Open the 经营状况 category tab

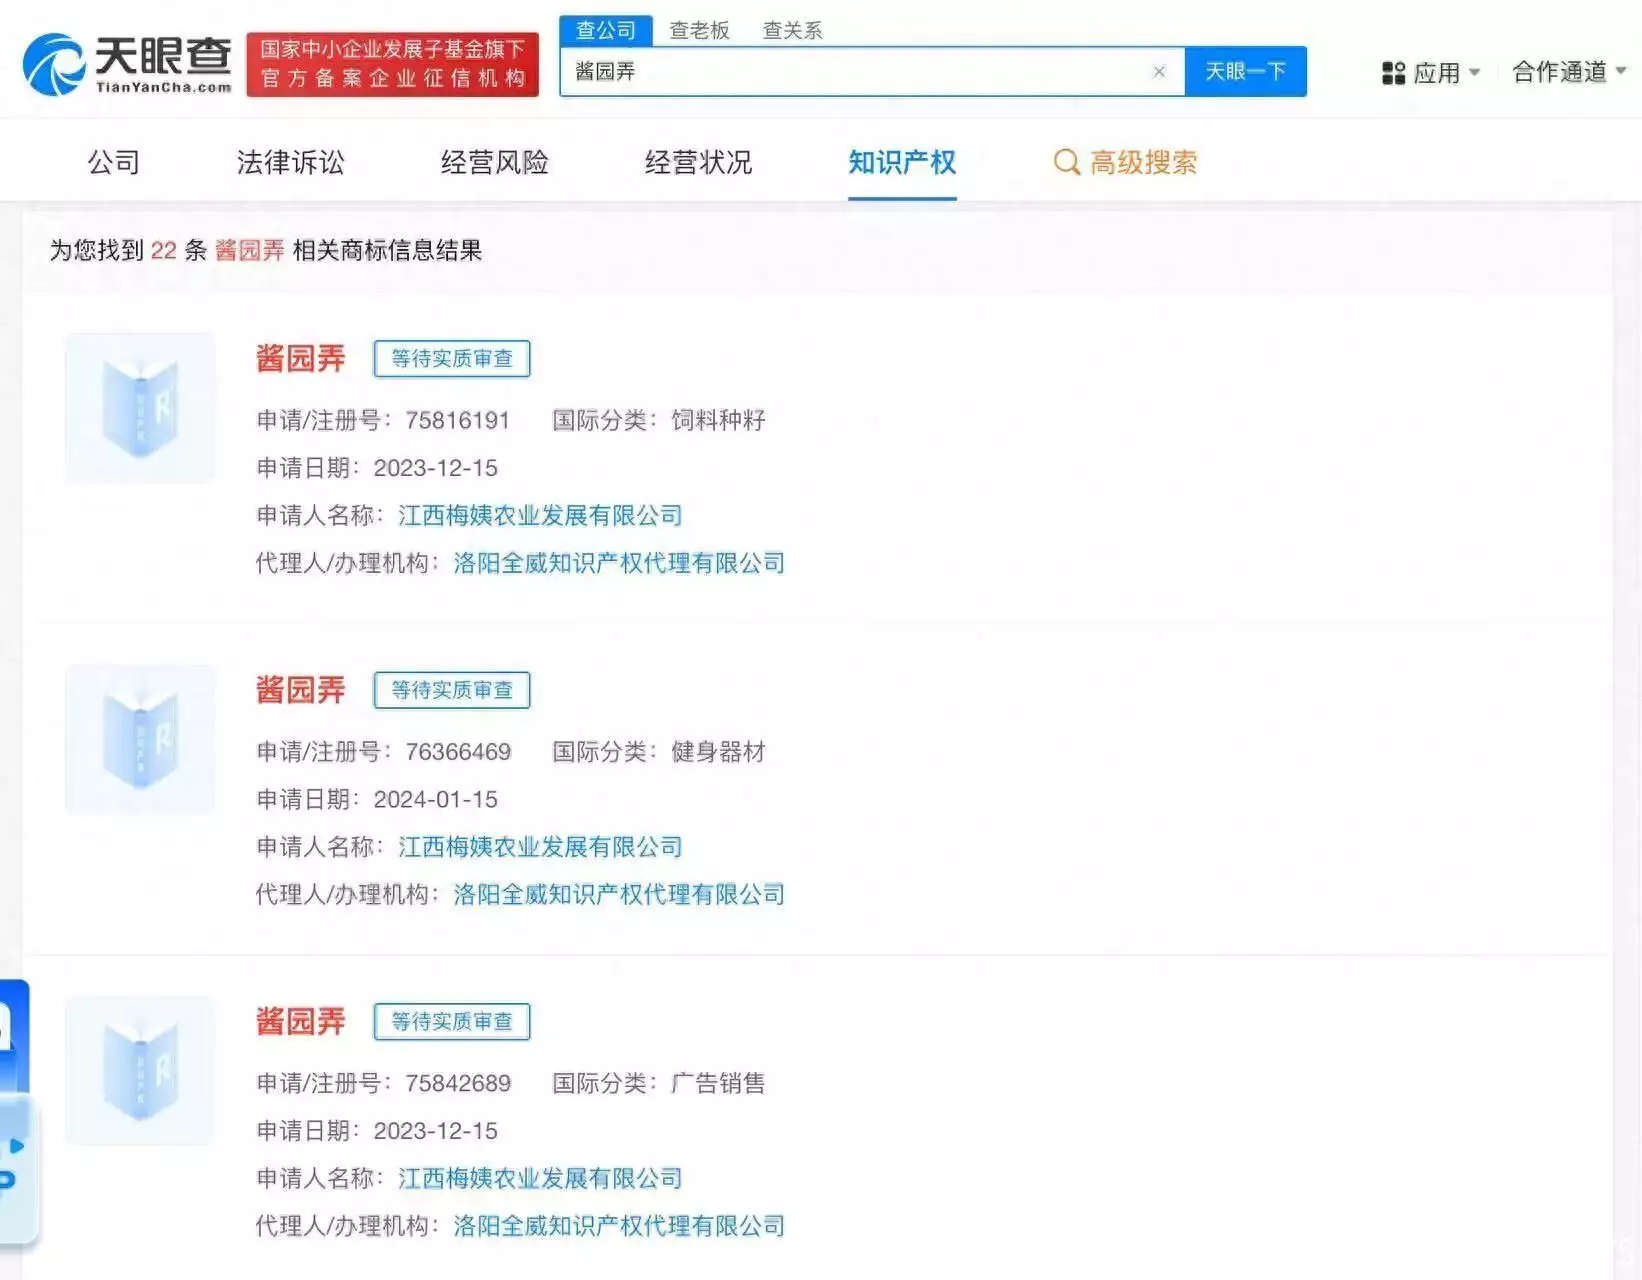[x=698, y=162]
